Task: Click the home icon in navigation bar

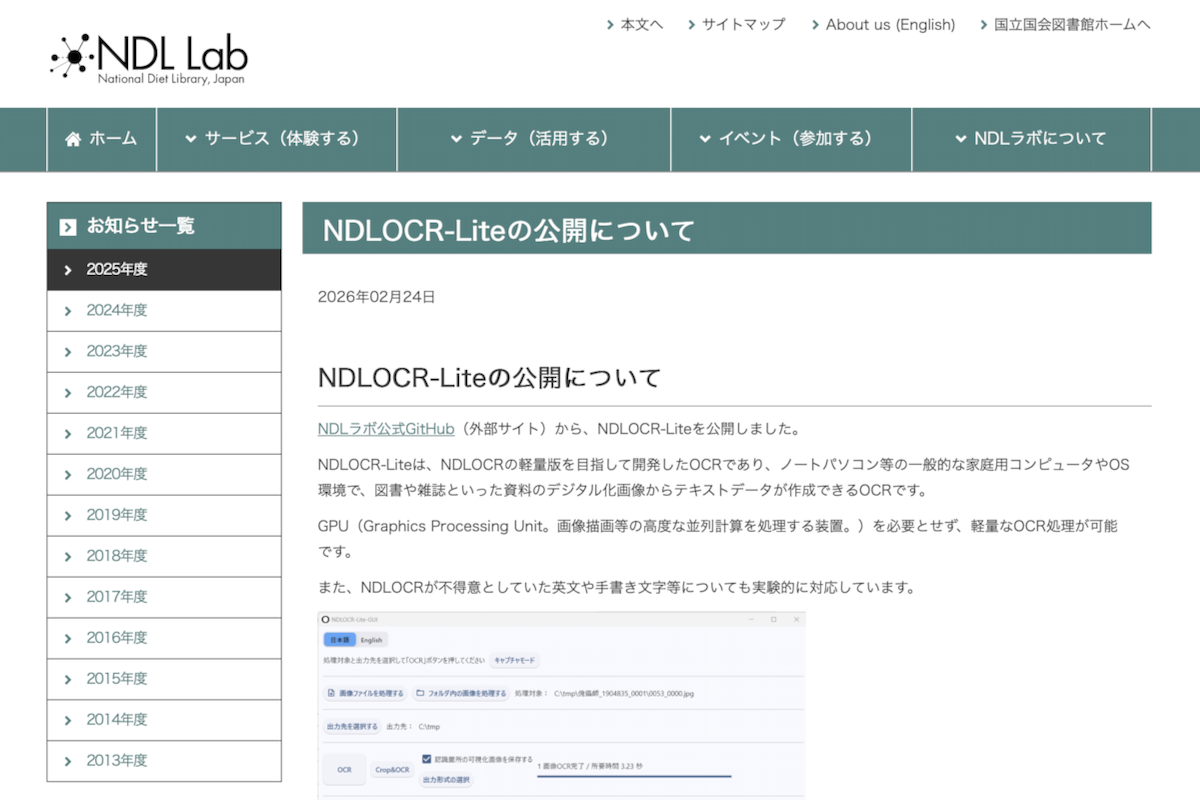Action: tap(73, 139)
